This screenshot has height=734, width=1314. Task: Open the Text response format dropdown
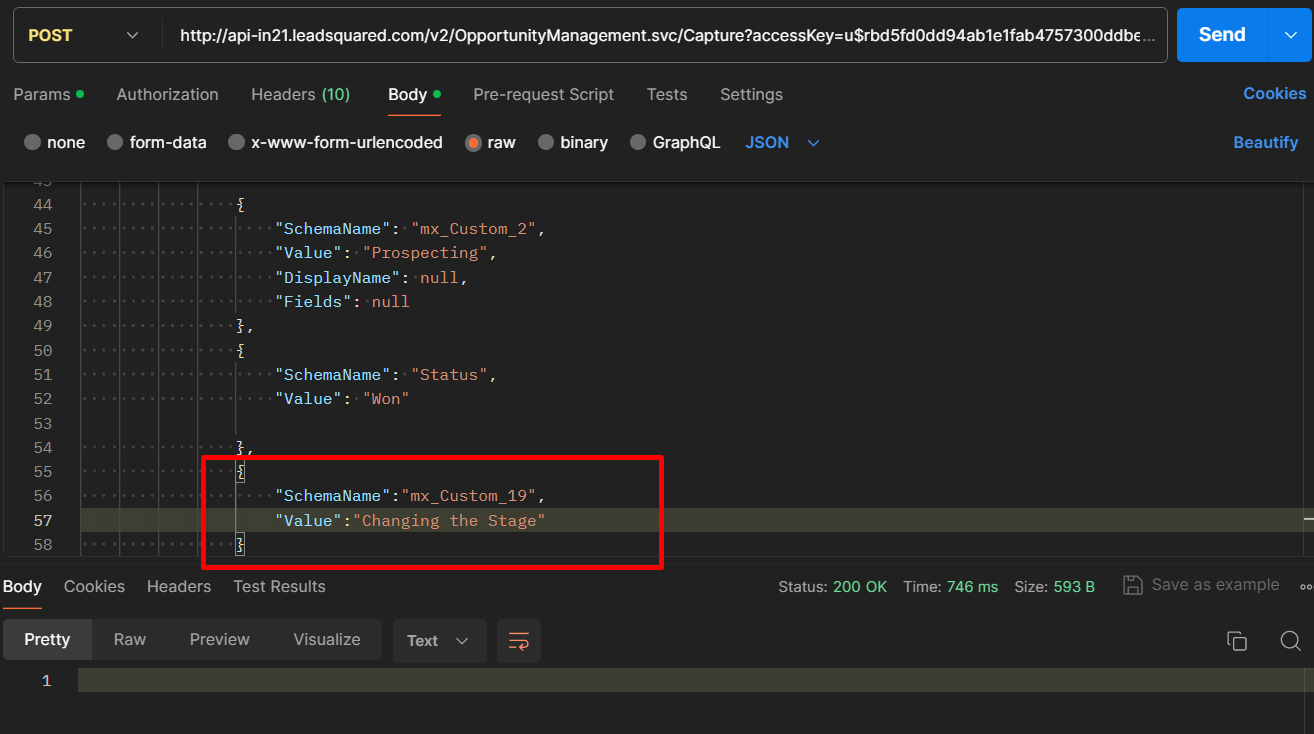(x=438, y=641)
